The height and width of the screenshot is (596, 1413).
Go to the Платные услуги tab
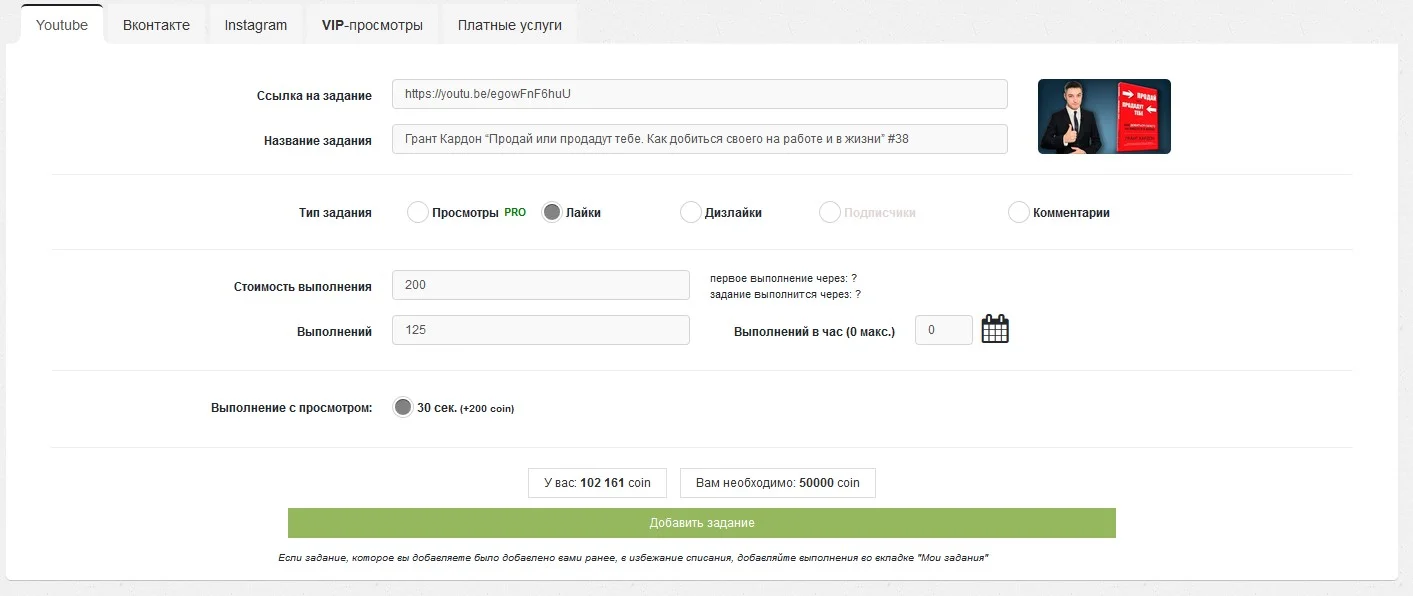[x=510, y=25]
